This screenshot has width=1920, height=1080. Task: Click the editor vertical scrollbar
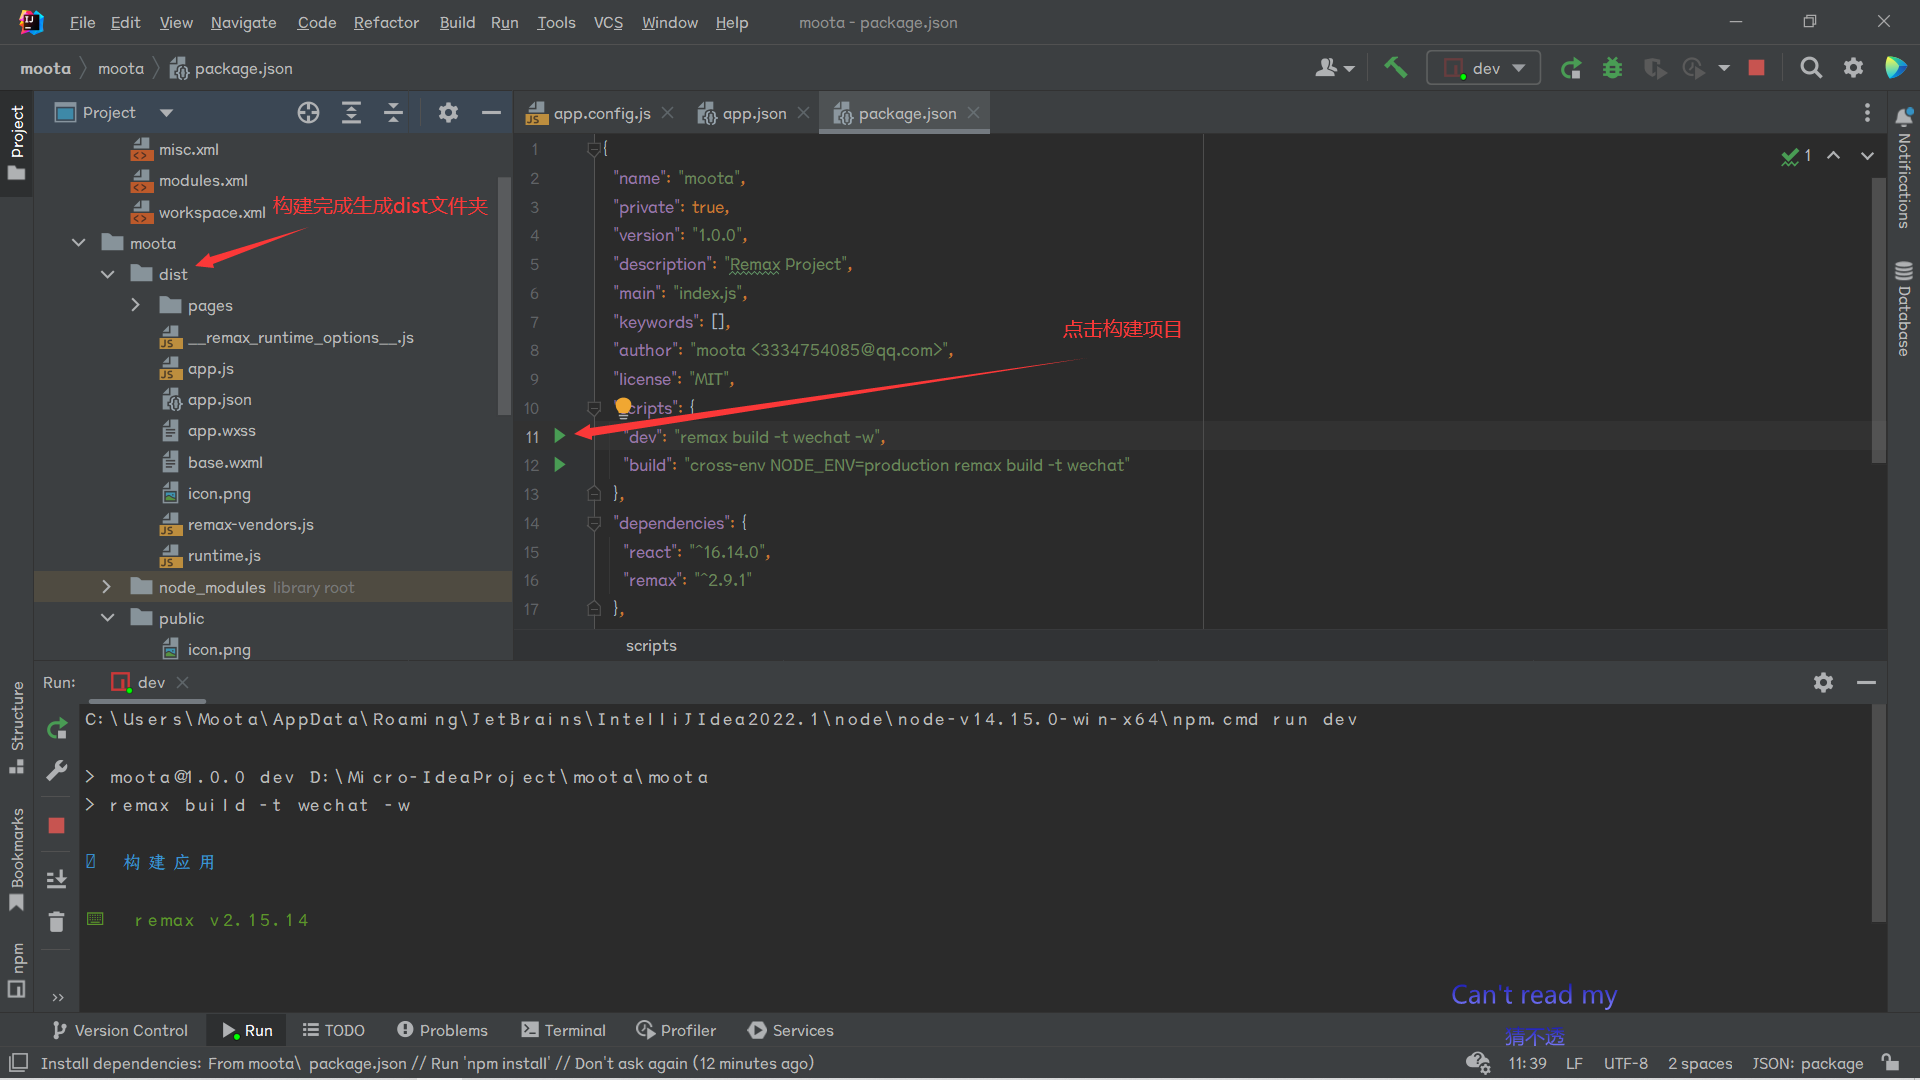(x=1878, y=320)
